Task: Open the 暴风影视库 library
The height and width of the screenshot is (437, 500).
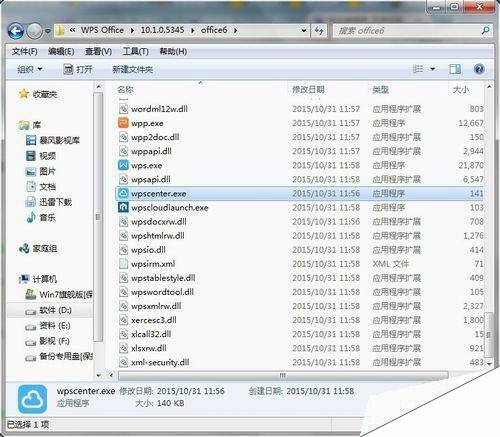Action: 59,140
